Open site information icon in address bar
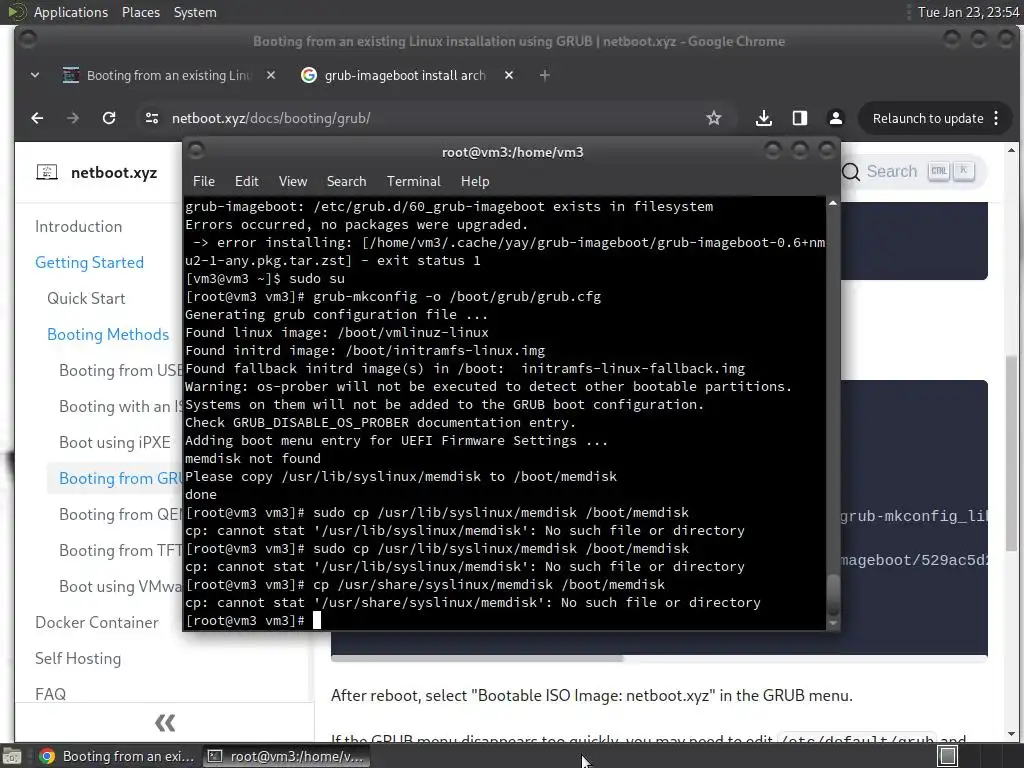This screenshot has height=768, width=1024. coord(152,118)
